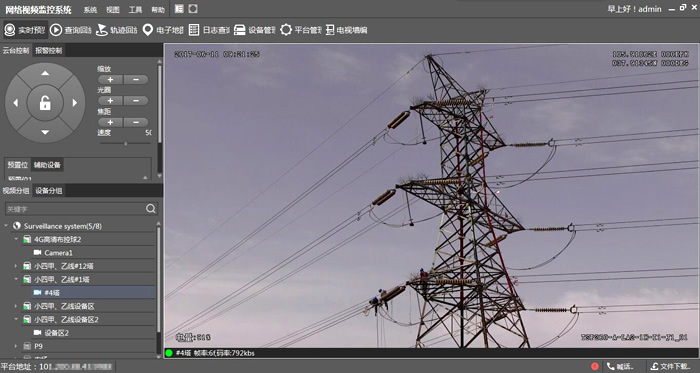This screenshot has width=700, height=373.
Task: Collapse the 小四甲、乙线#1塔 node
Action: pyautogui.click(x=16, y=280)
